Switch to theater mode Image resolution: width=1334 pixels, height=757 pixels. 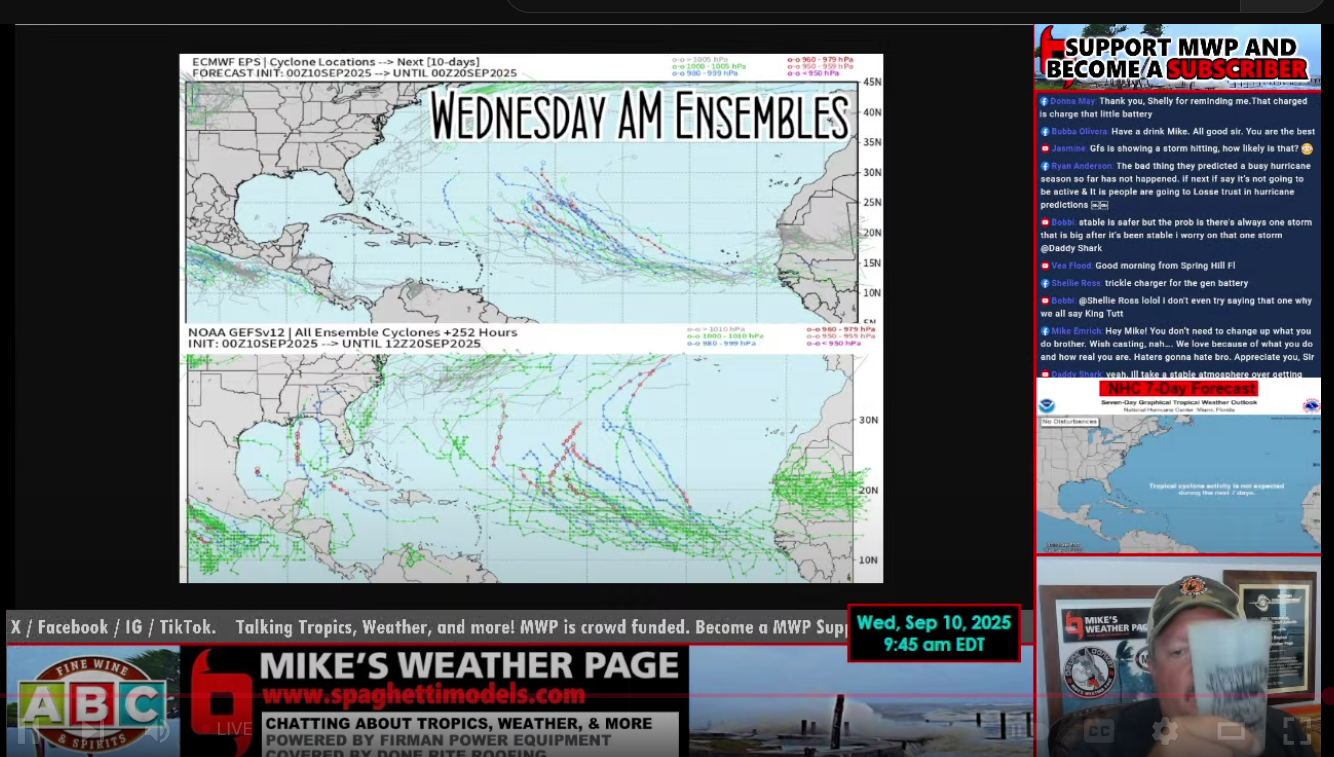1231,731
